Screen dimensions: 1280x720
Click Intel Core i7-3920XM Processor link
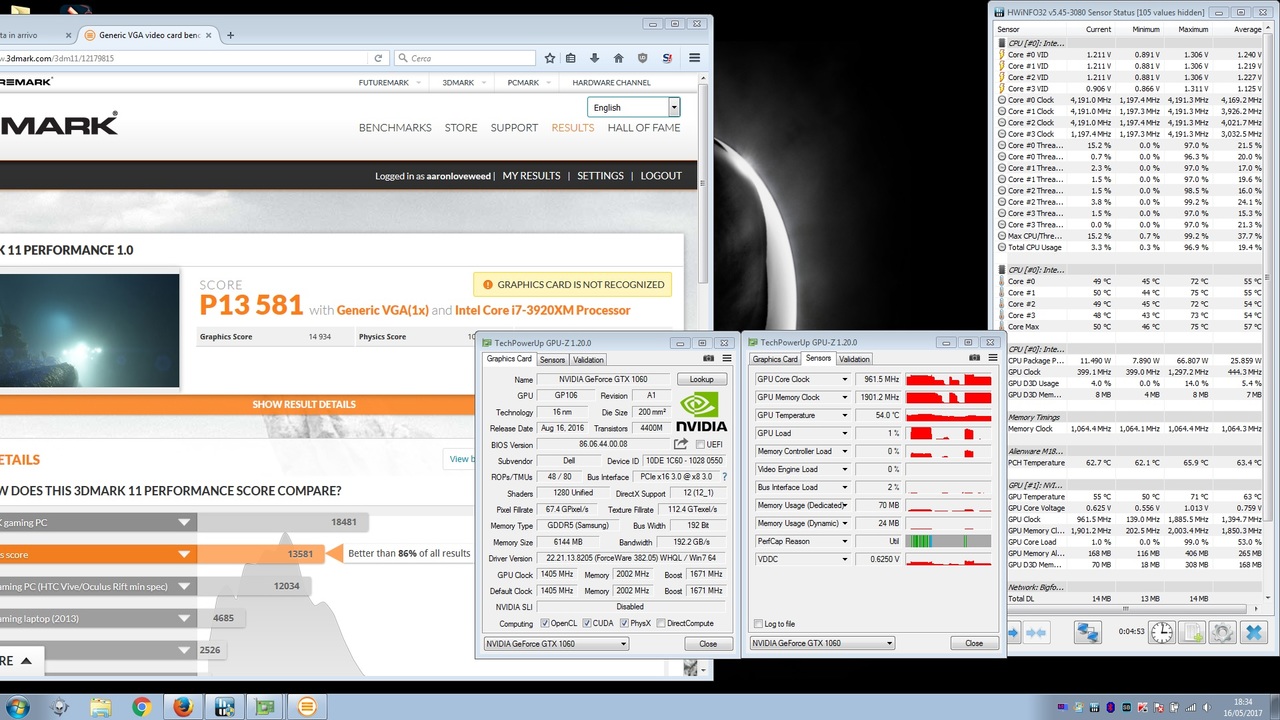(x=543, y=310)
